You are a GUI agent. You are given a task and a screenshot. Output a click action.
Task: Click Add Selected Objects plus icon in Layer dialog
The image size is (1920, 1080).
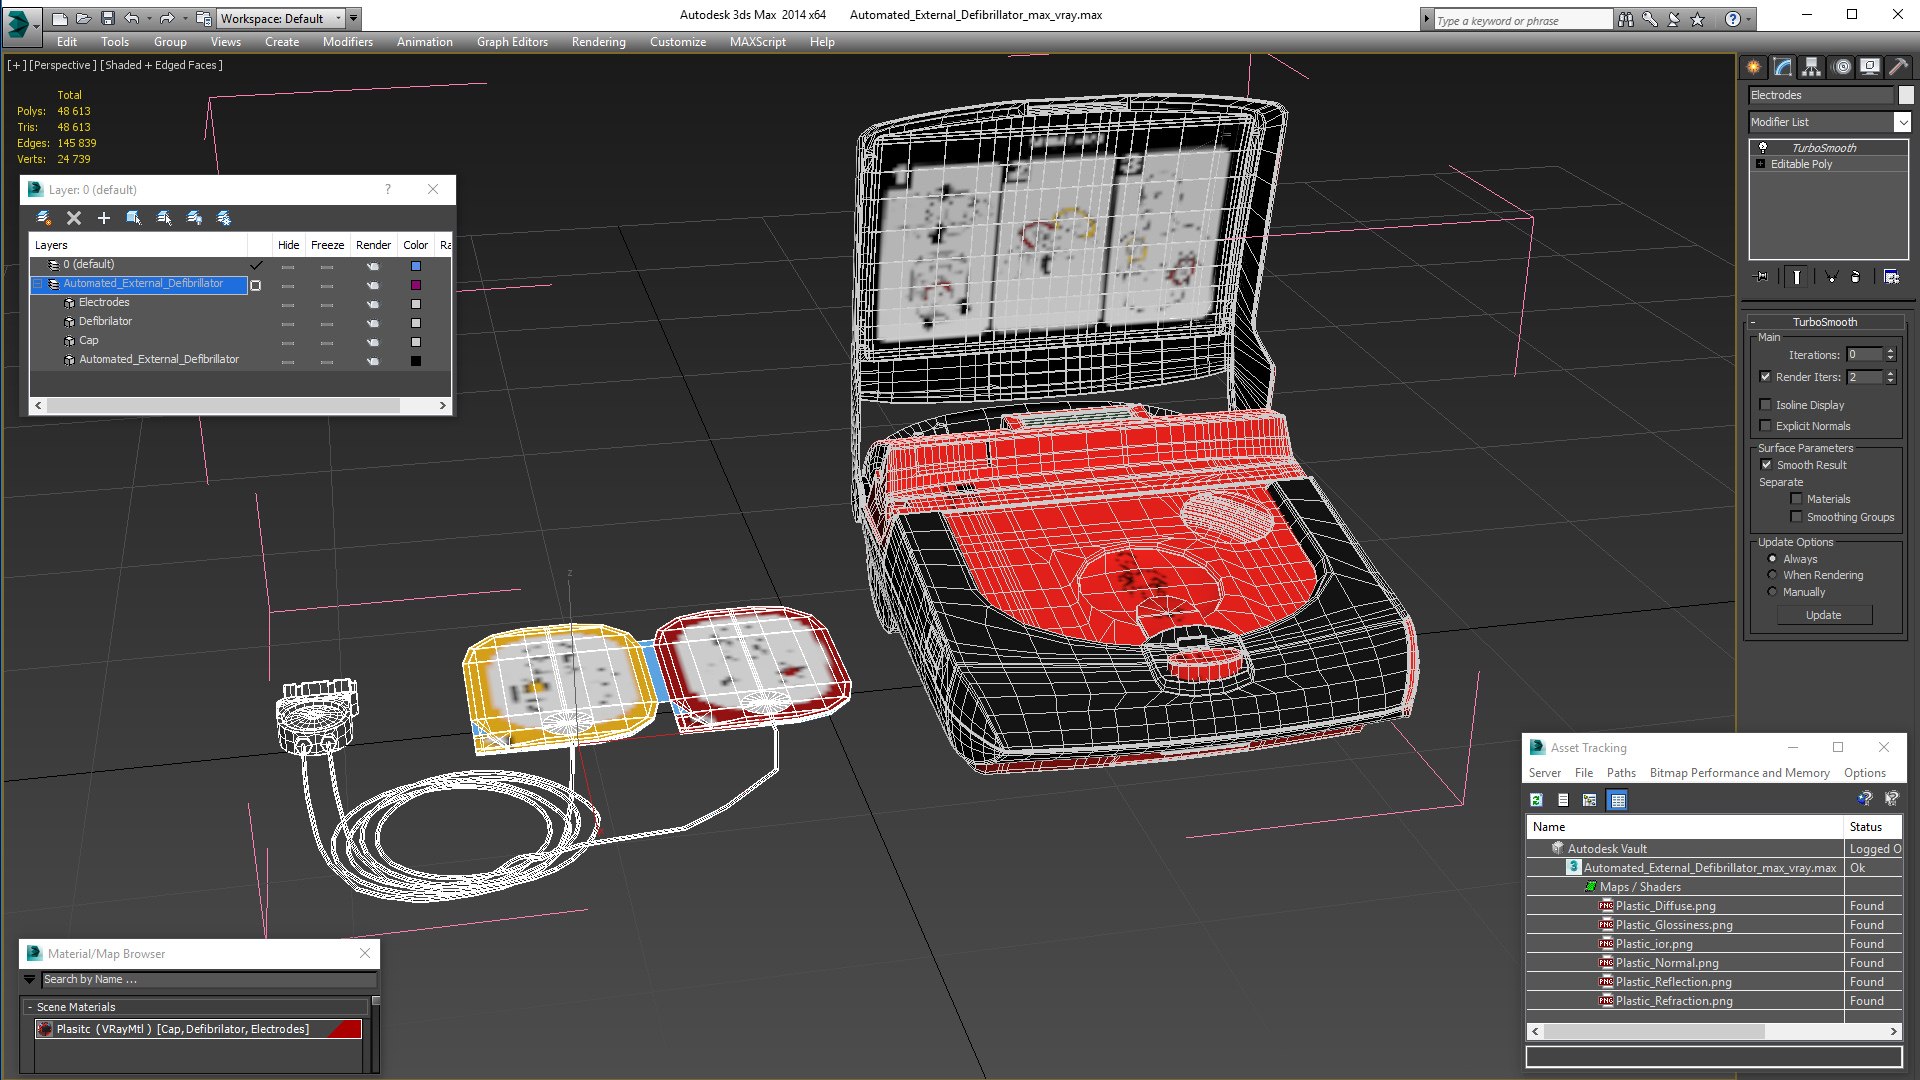coord(104,218)
